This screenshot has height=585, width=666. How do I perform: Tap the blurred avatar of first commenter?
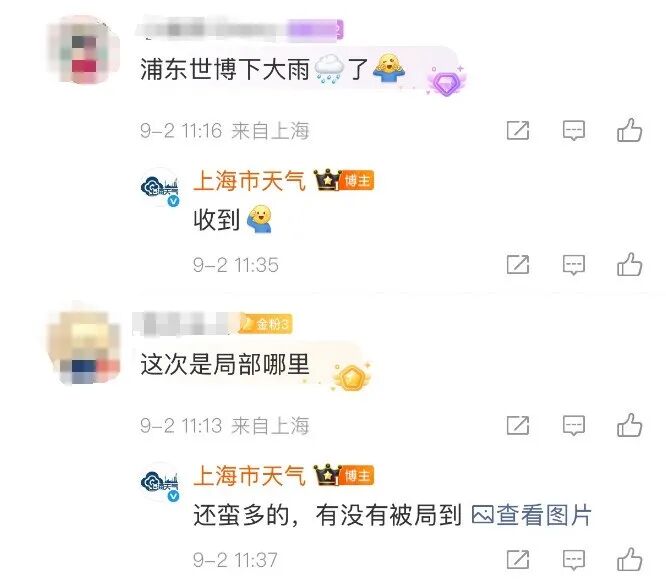pos(82,50)
